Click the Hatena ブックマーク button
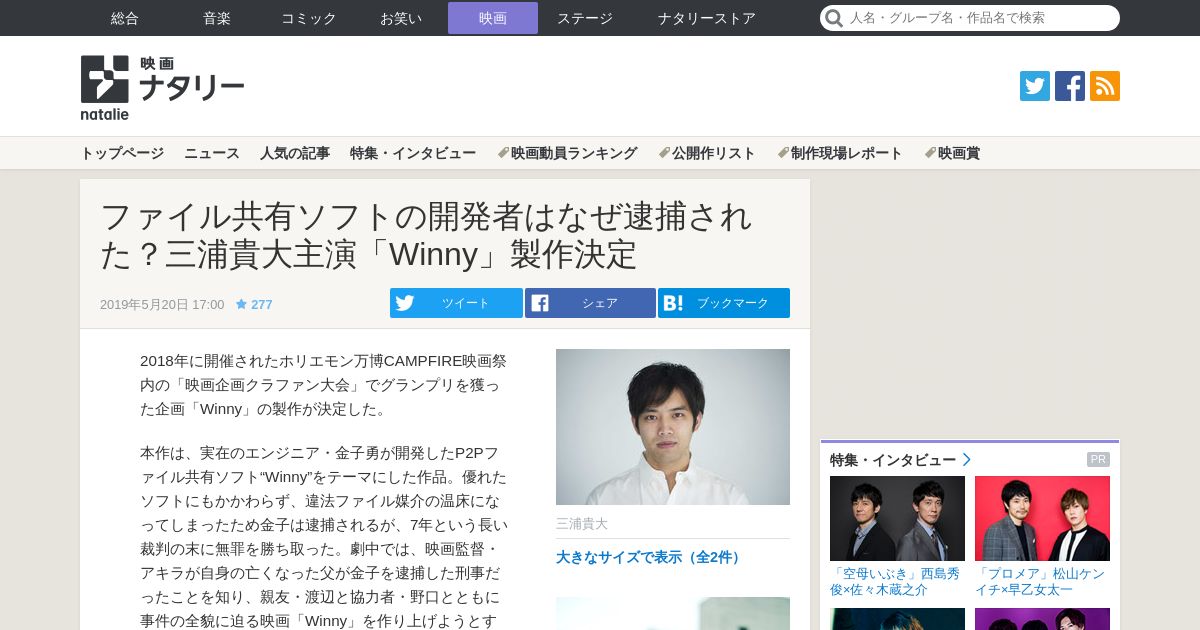Image resolution: width=1200 pixels, height=630 pixels. coord(724,303)
